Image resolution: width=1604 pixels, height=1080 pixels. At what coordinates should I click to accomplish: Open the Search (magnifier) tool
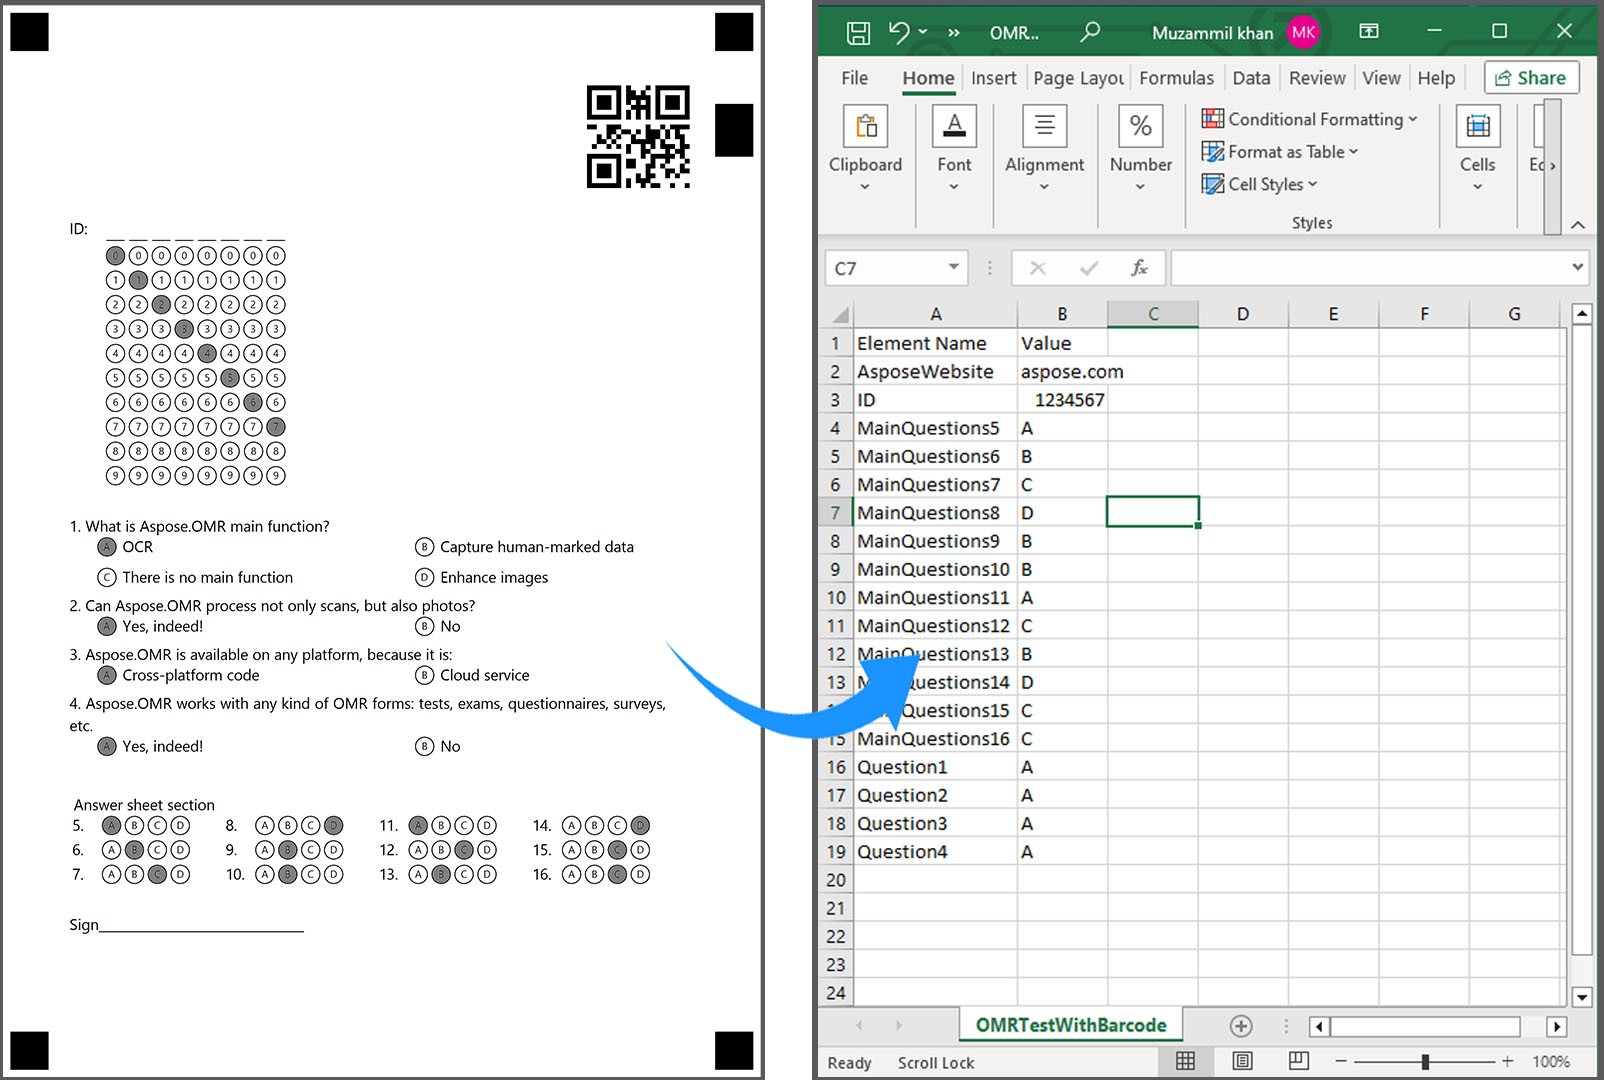(x=1090, y=31)
